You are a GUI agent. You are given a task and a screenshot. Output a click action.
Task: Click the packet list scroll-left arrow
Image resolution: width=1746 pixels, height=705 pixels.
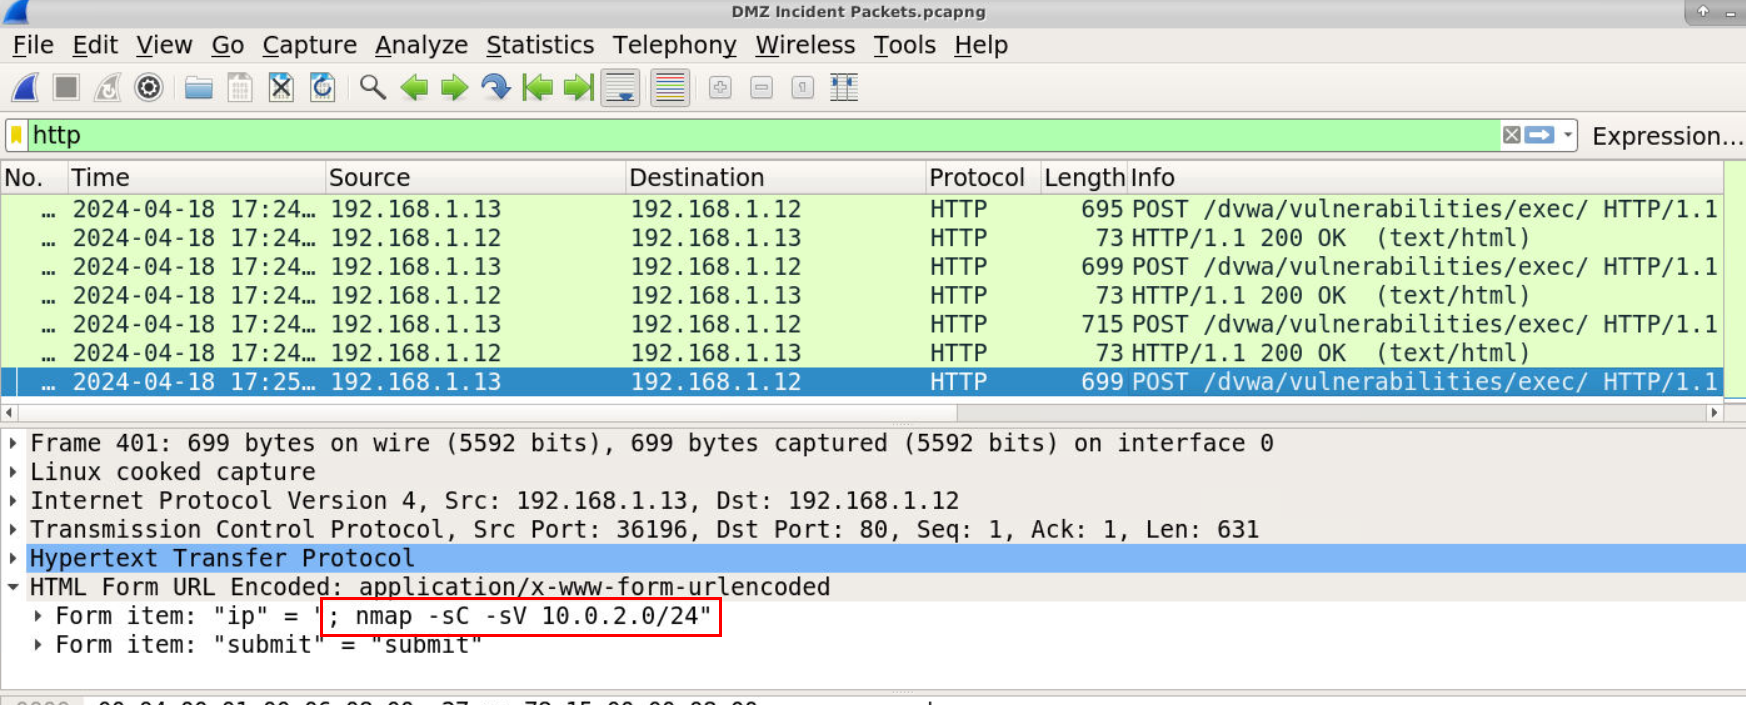[x=10, y=412]
